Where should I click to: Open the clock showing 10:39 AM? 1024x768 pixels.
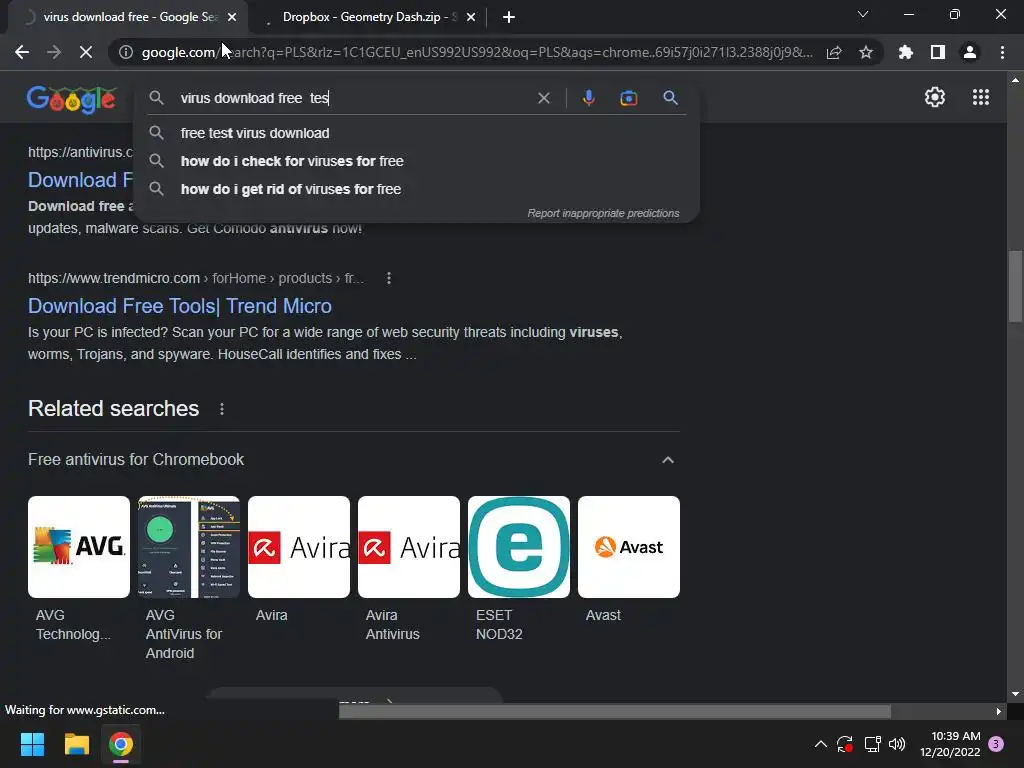click(x=950, y=744)
